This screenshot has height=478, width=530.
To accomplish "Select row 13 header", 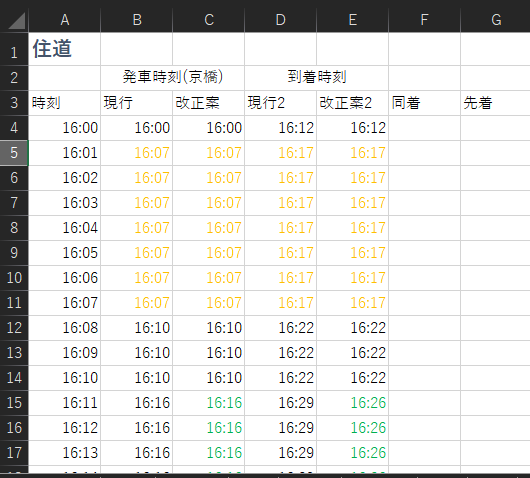I will pyautogui.click(x=14, y=353).
